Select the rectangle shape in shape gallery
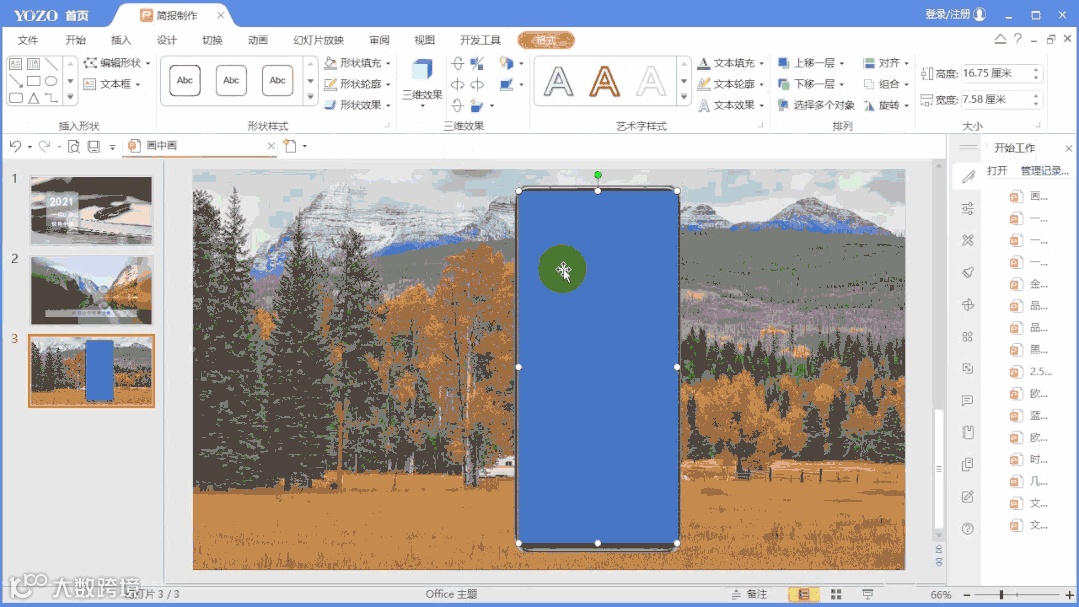 click(x=33, y=81)
